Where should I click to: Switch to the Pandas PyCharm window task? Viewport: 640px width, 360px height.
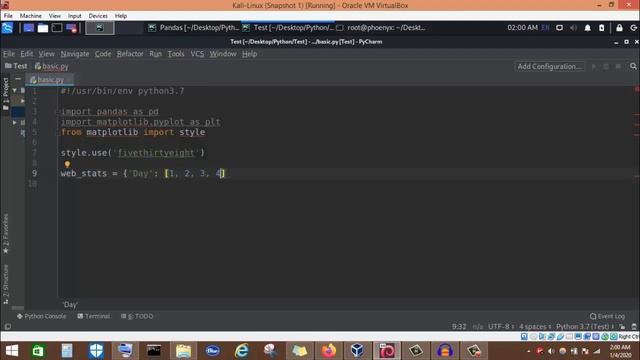point(193,28)
